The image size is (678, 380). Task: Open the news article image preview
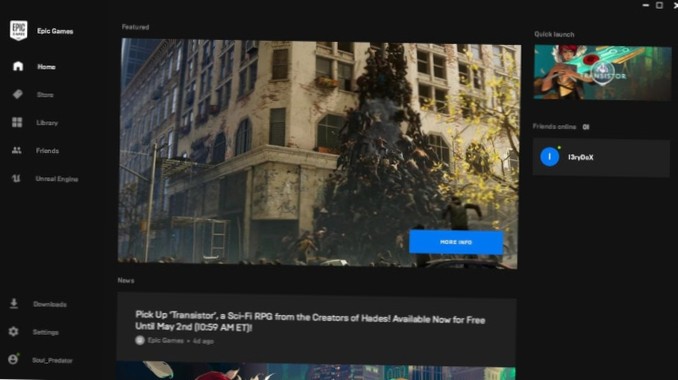point(316,370)
